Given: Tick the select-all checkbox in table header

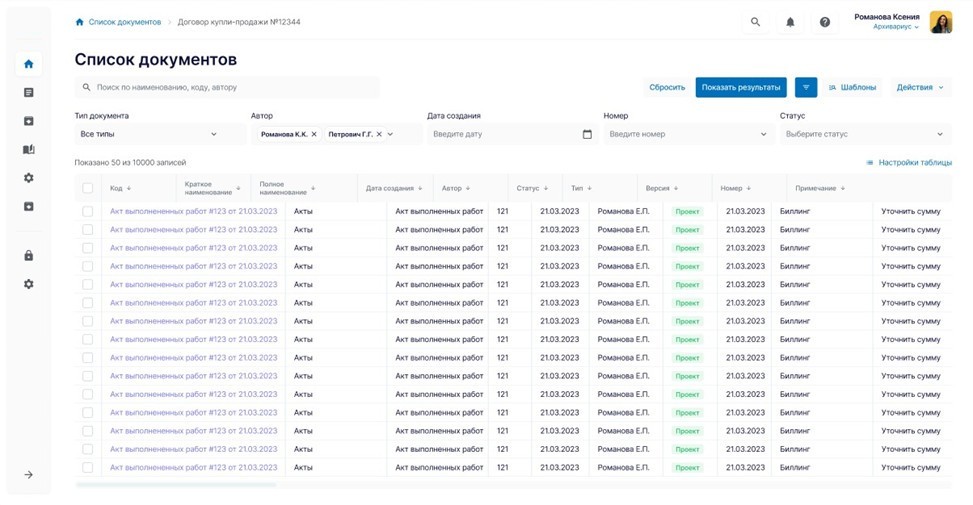Looking at the screenshot, I should click(x=88, y=188).
